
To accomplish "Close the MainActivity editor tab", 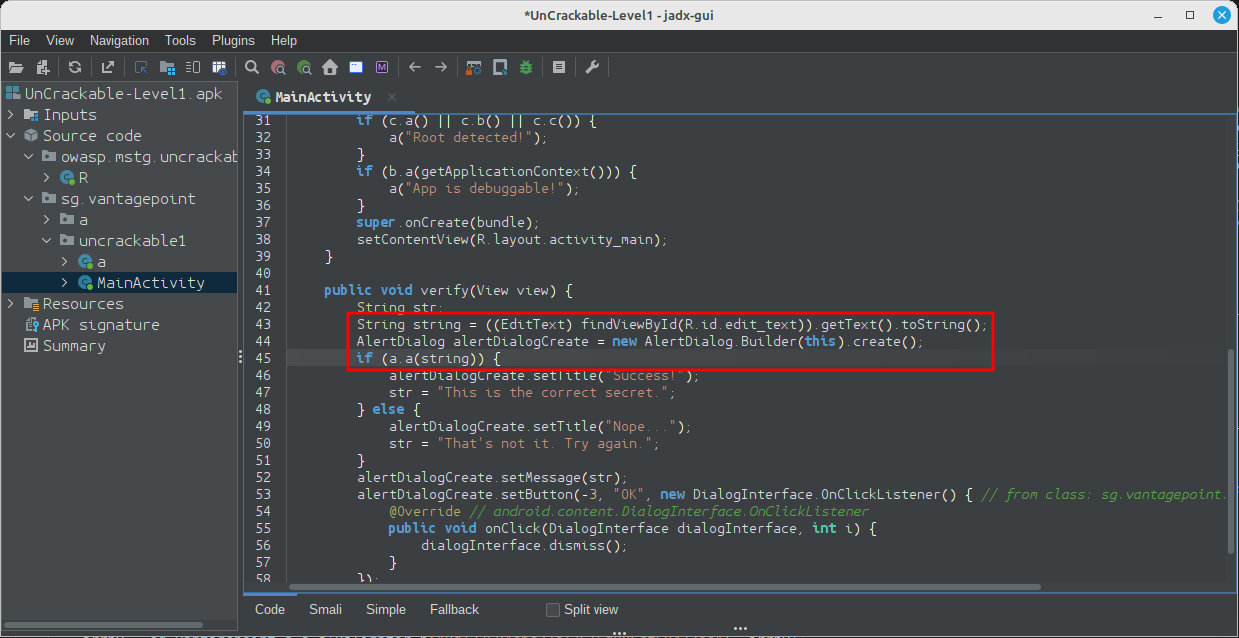I will [392, 97].
